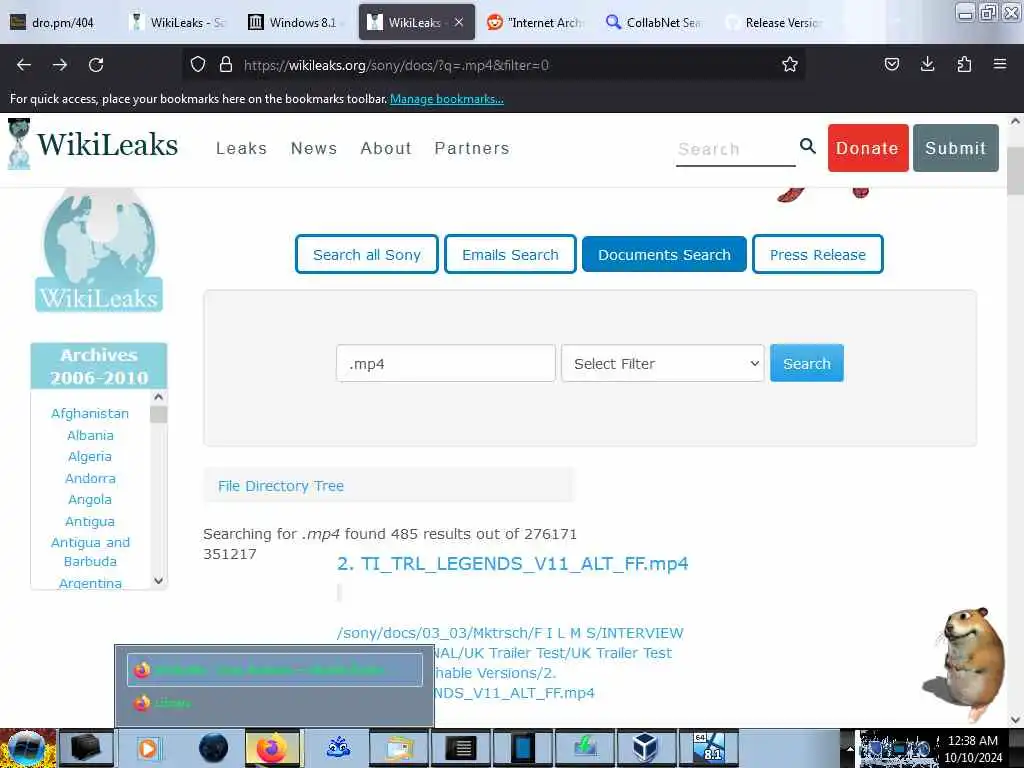
Task: Open the Partners navigation item
Action: [472, 148]
